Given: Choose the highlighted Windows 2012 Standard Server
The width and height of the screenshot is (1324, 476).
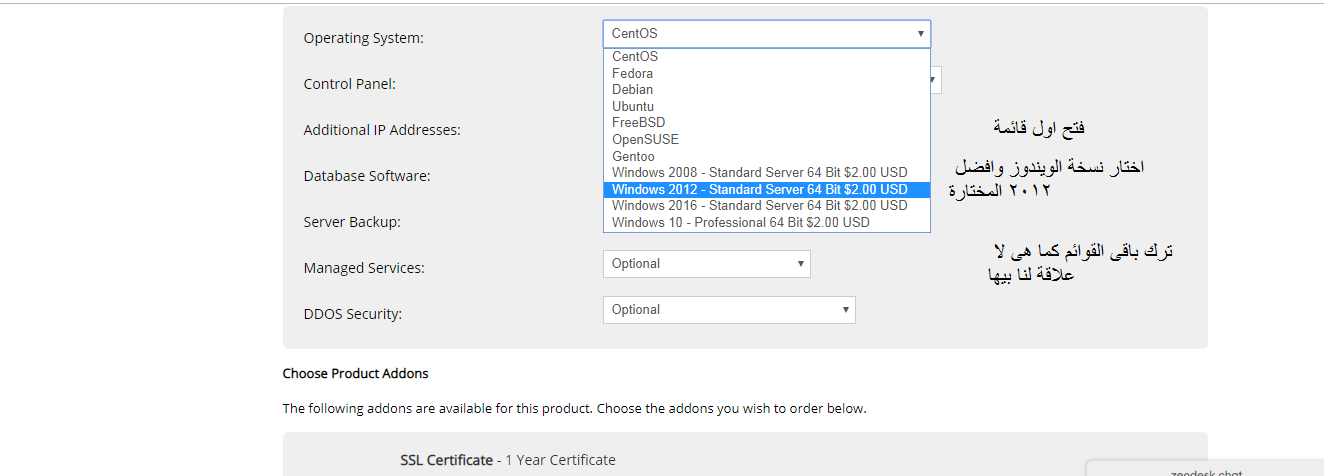Looking at the screenshot, I should [x=759, y=189].
